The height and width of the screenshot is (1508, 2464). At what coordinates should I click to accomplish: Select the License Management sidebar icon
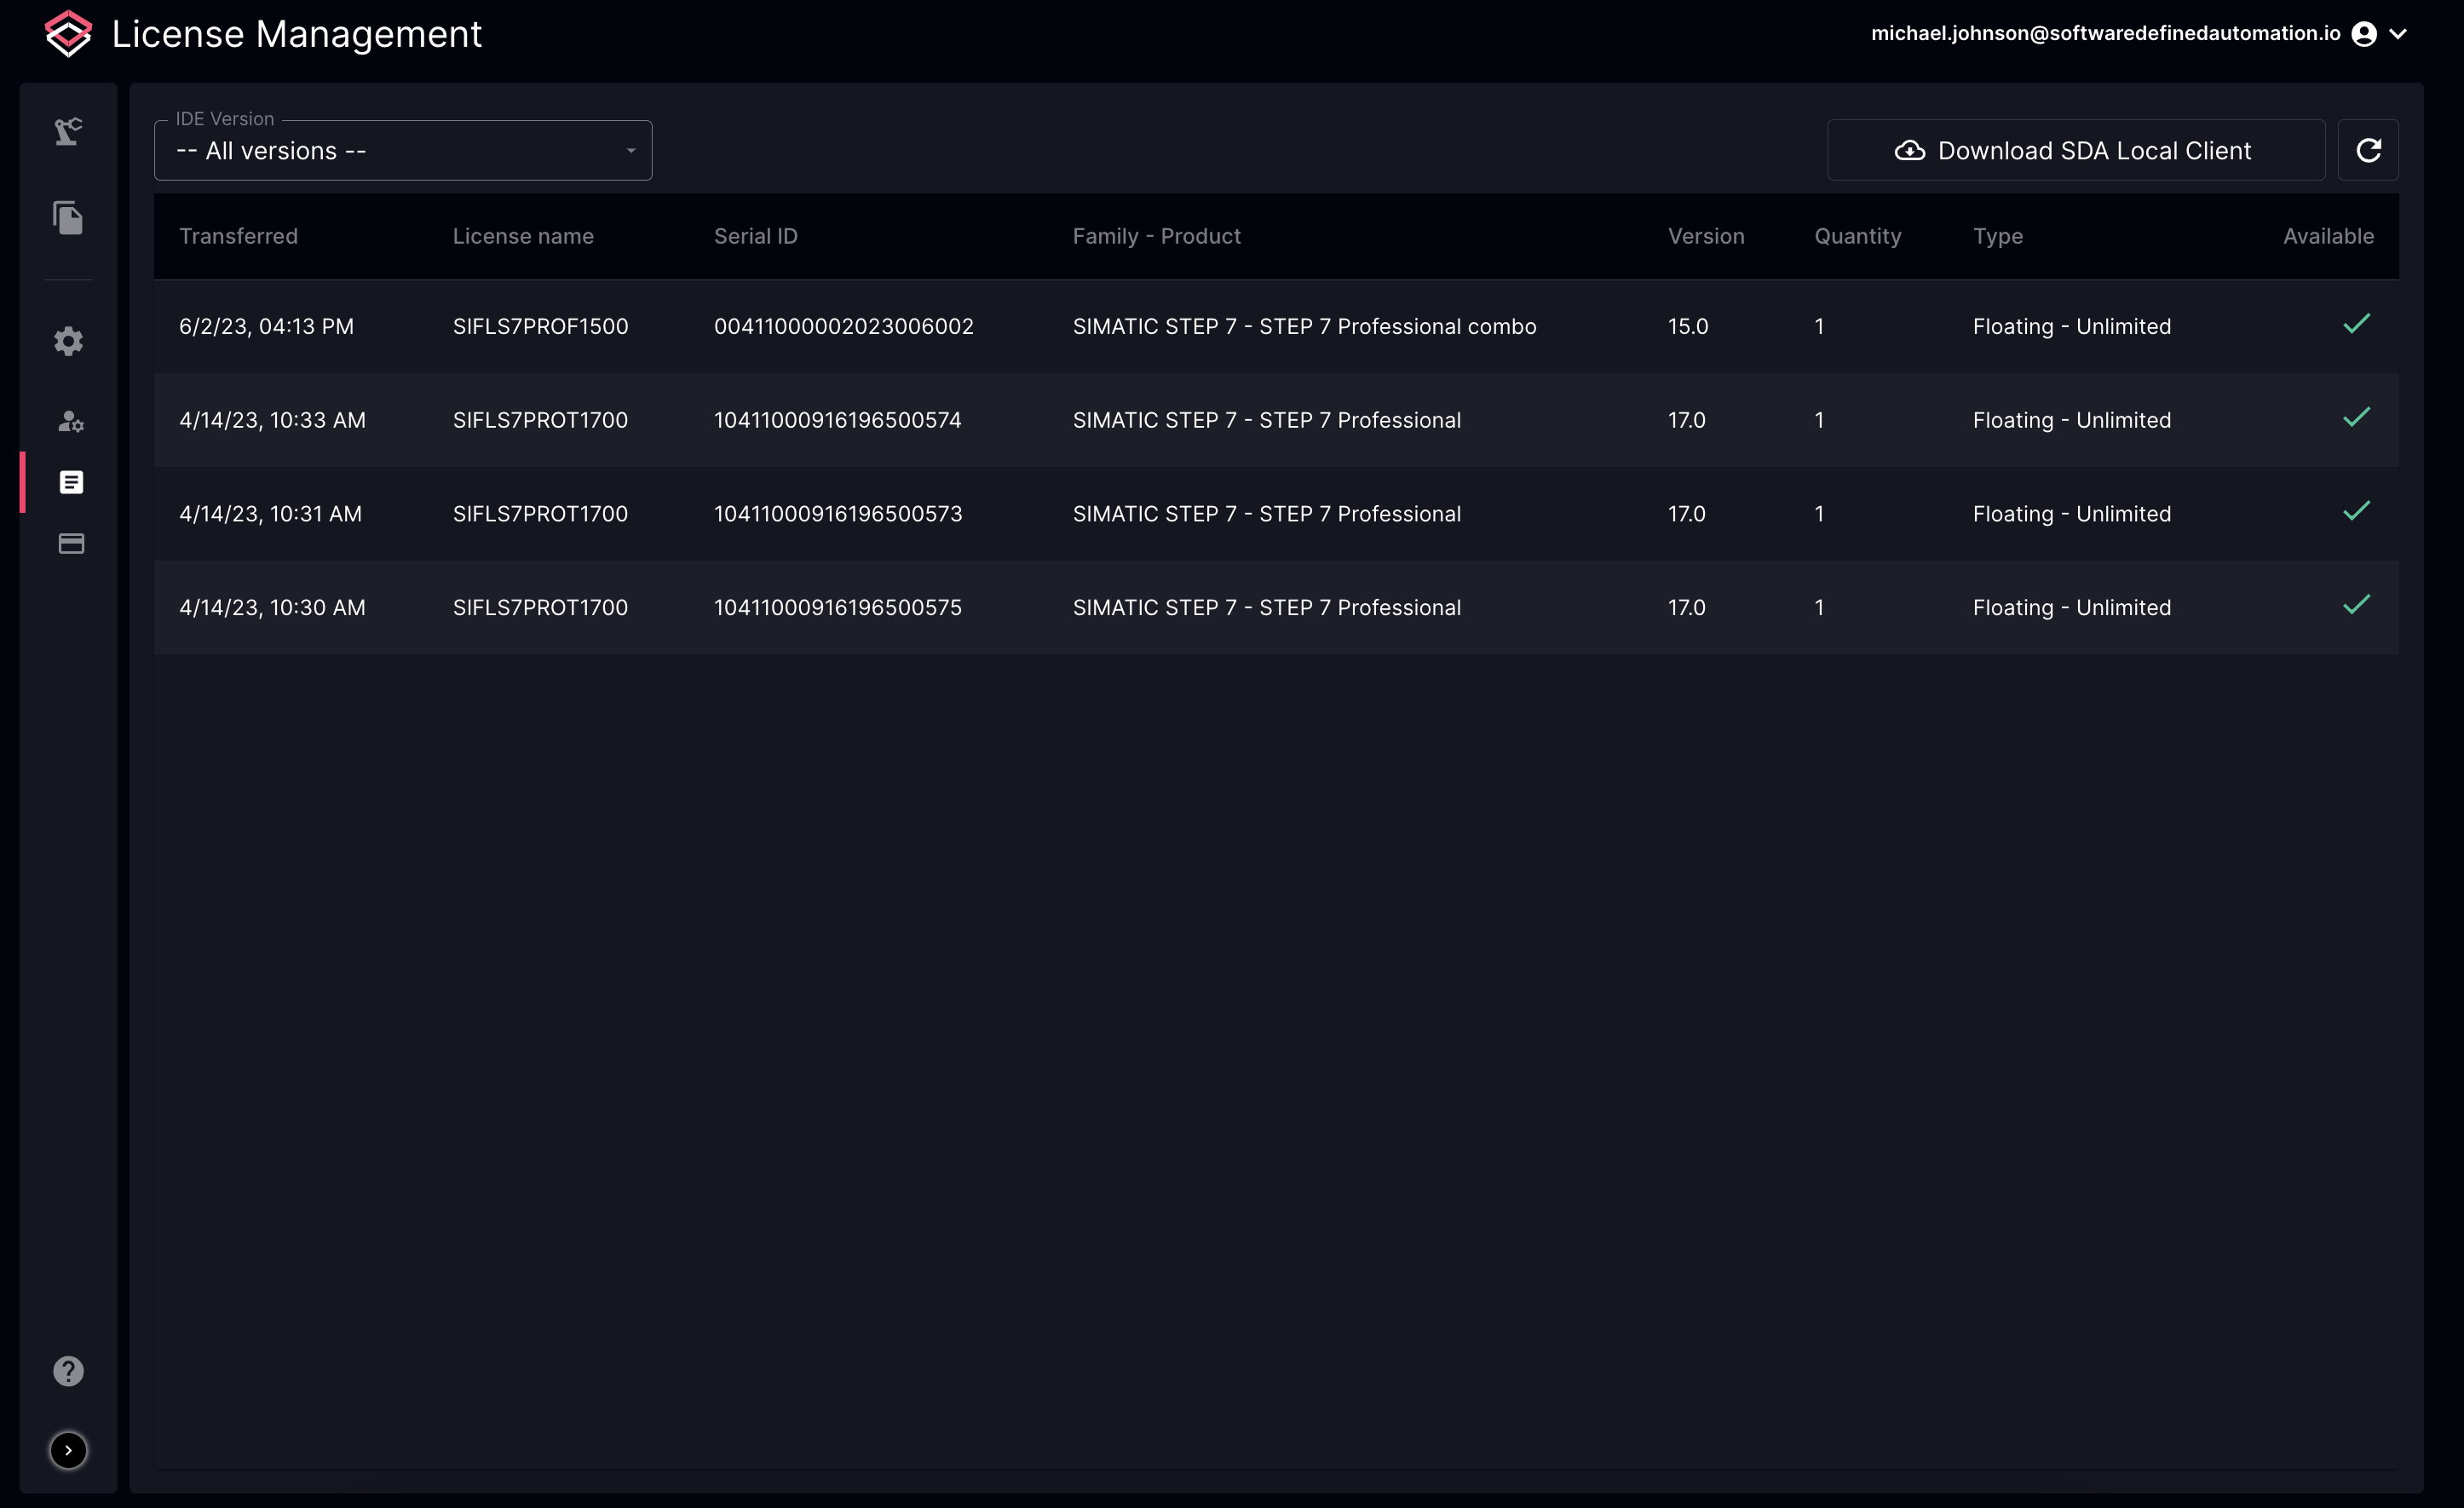pyautogui.click(x=71, y=482)
